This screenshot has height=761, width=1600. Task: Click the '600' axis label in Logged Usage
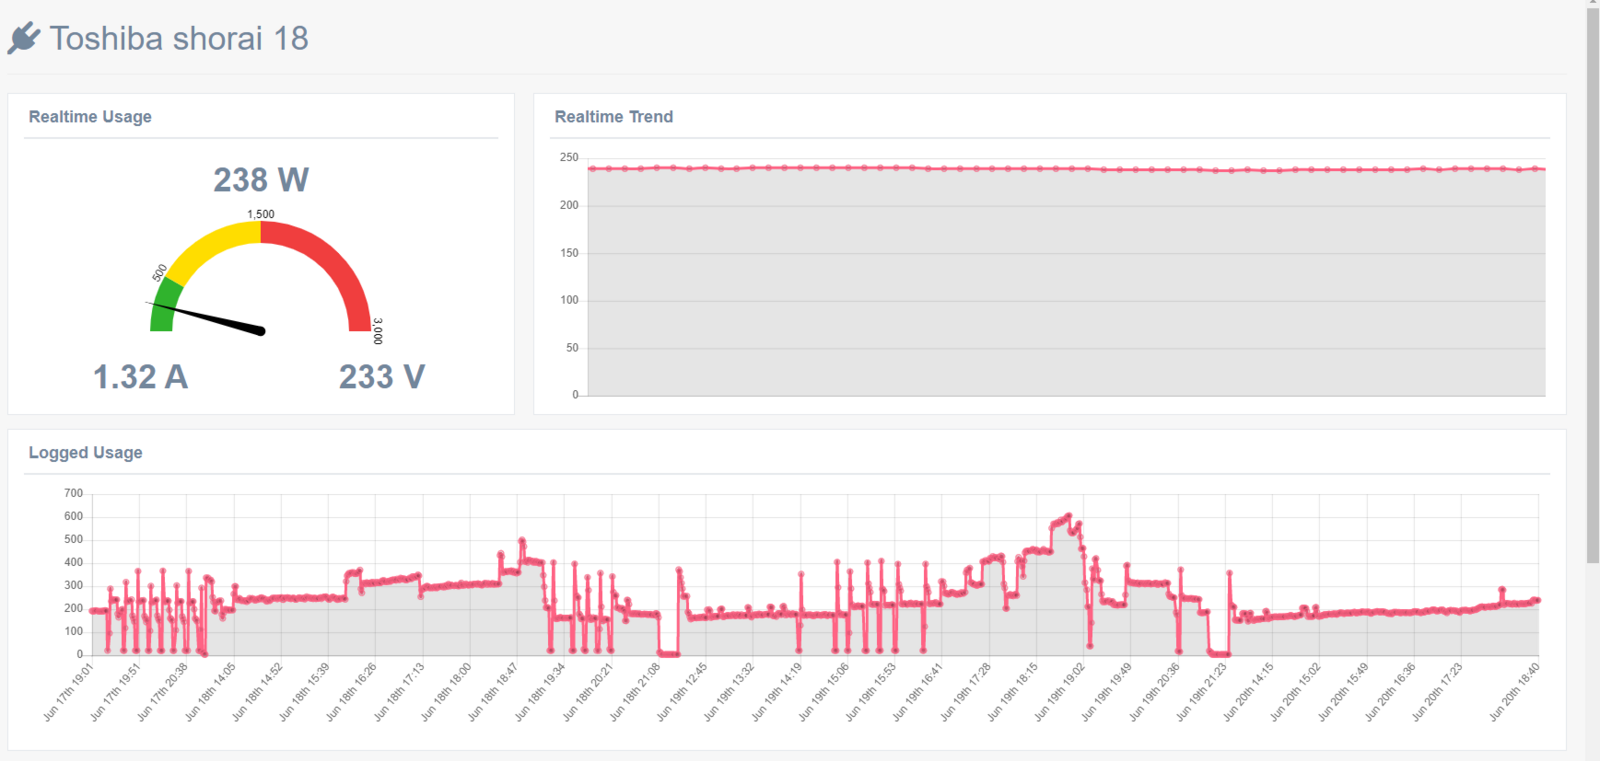tap(74, 516)
